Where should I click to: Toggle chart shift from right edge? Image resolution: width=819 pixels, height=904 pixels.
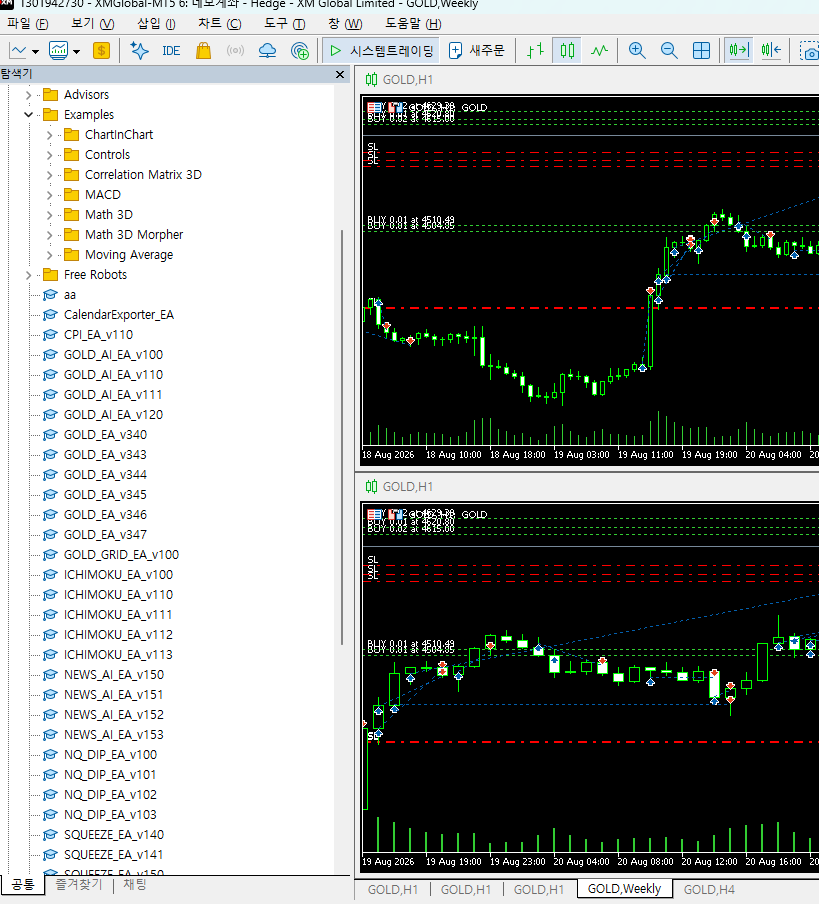pyautogui.click(x=771, y=51)
